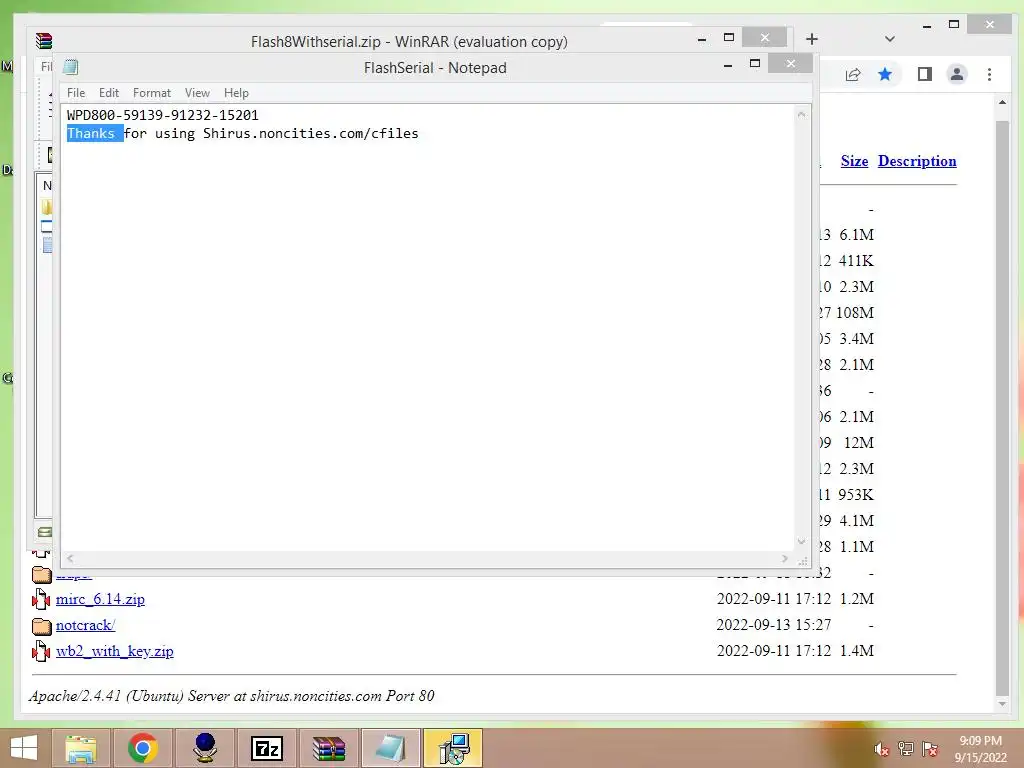
Task: Click Notepad horizontal scrollbar left arrow
Action: click(70, 558)
